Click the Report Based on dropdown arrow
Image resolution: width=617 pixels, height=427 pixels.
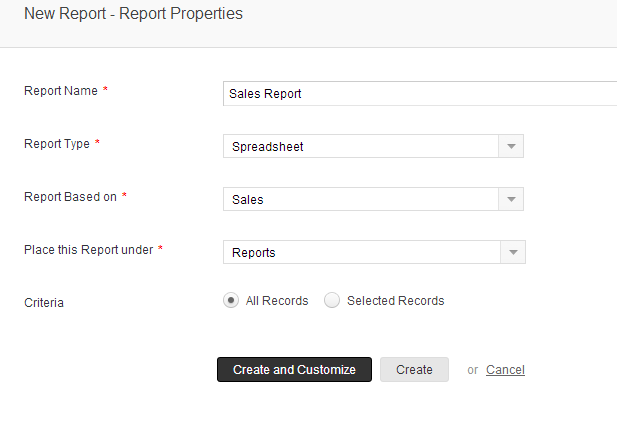click(511, 200)
